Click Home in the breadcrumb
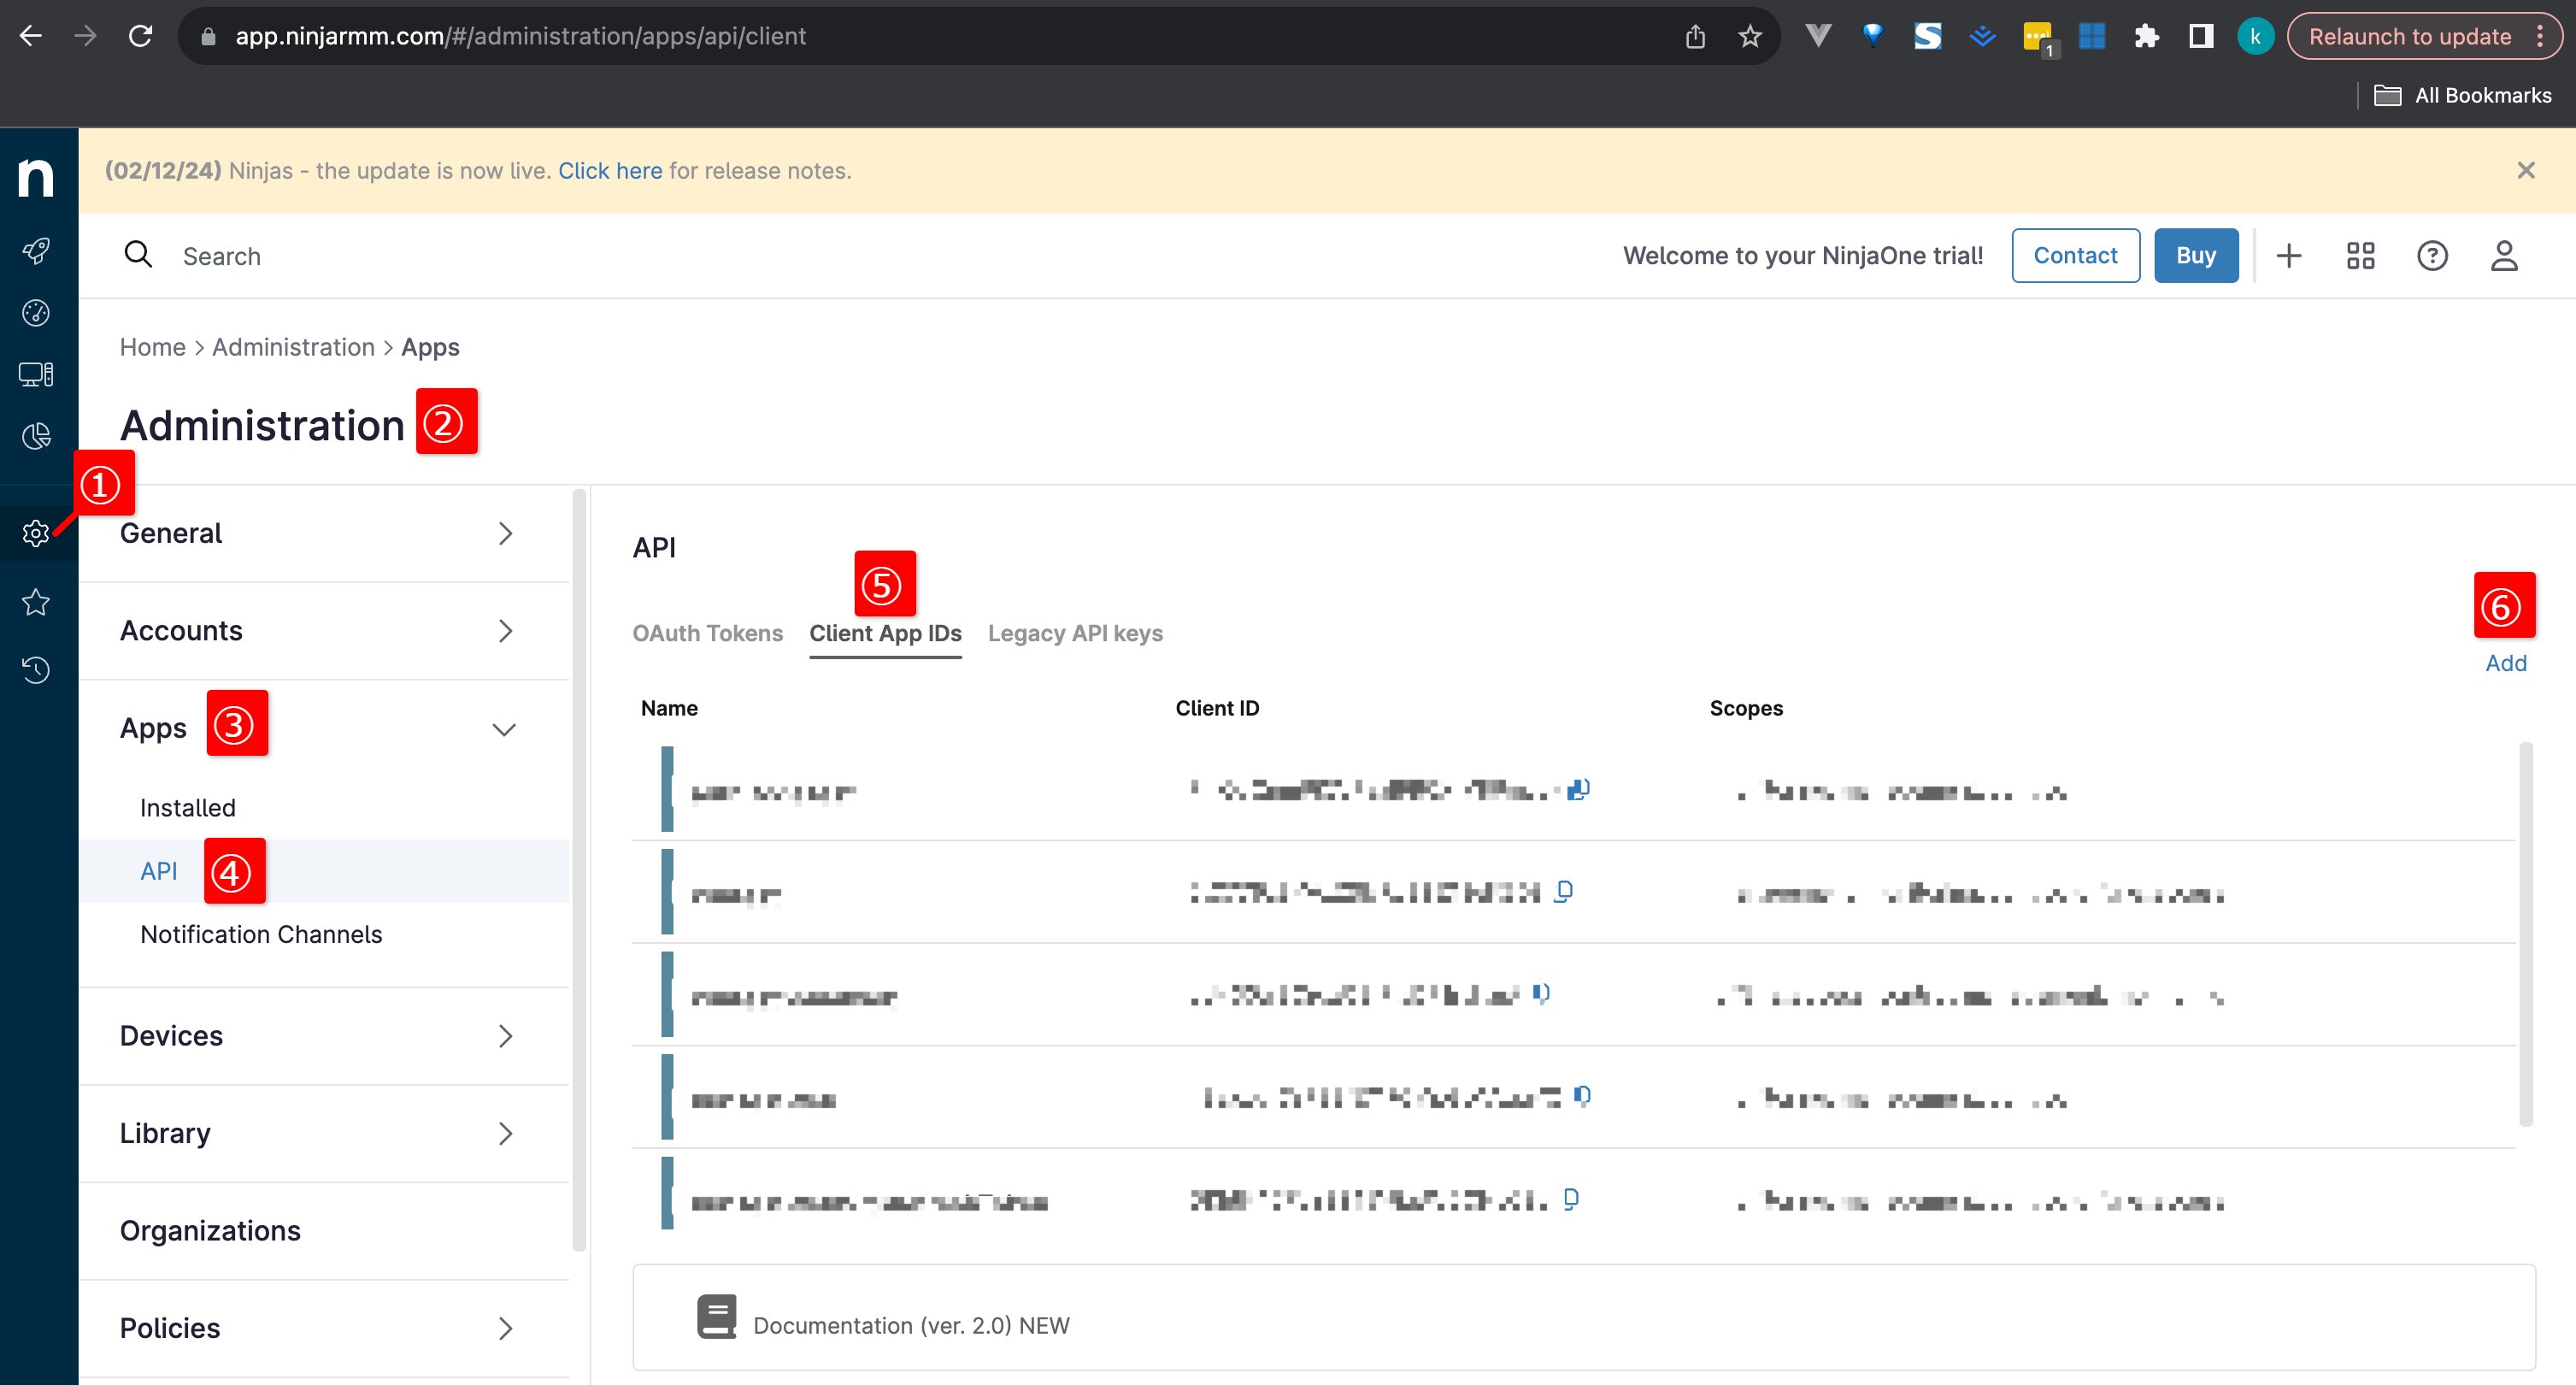 pyautogui.click(x=153, y=347)
